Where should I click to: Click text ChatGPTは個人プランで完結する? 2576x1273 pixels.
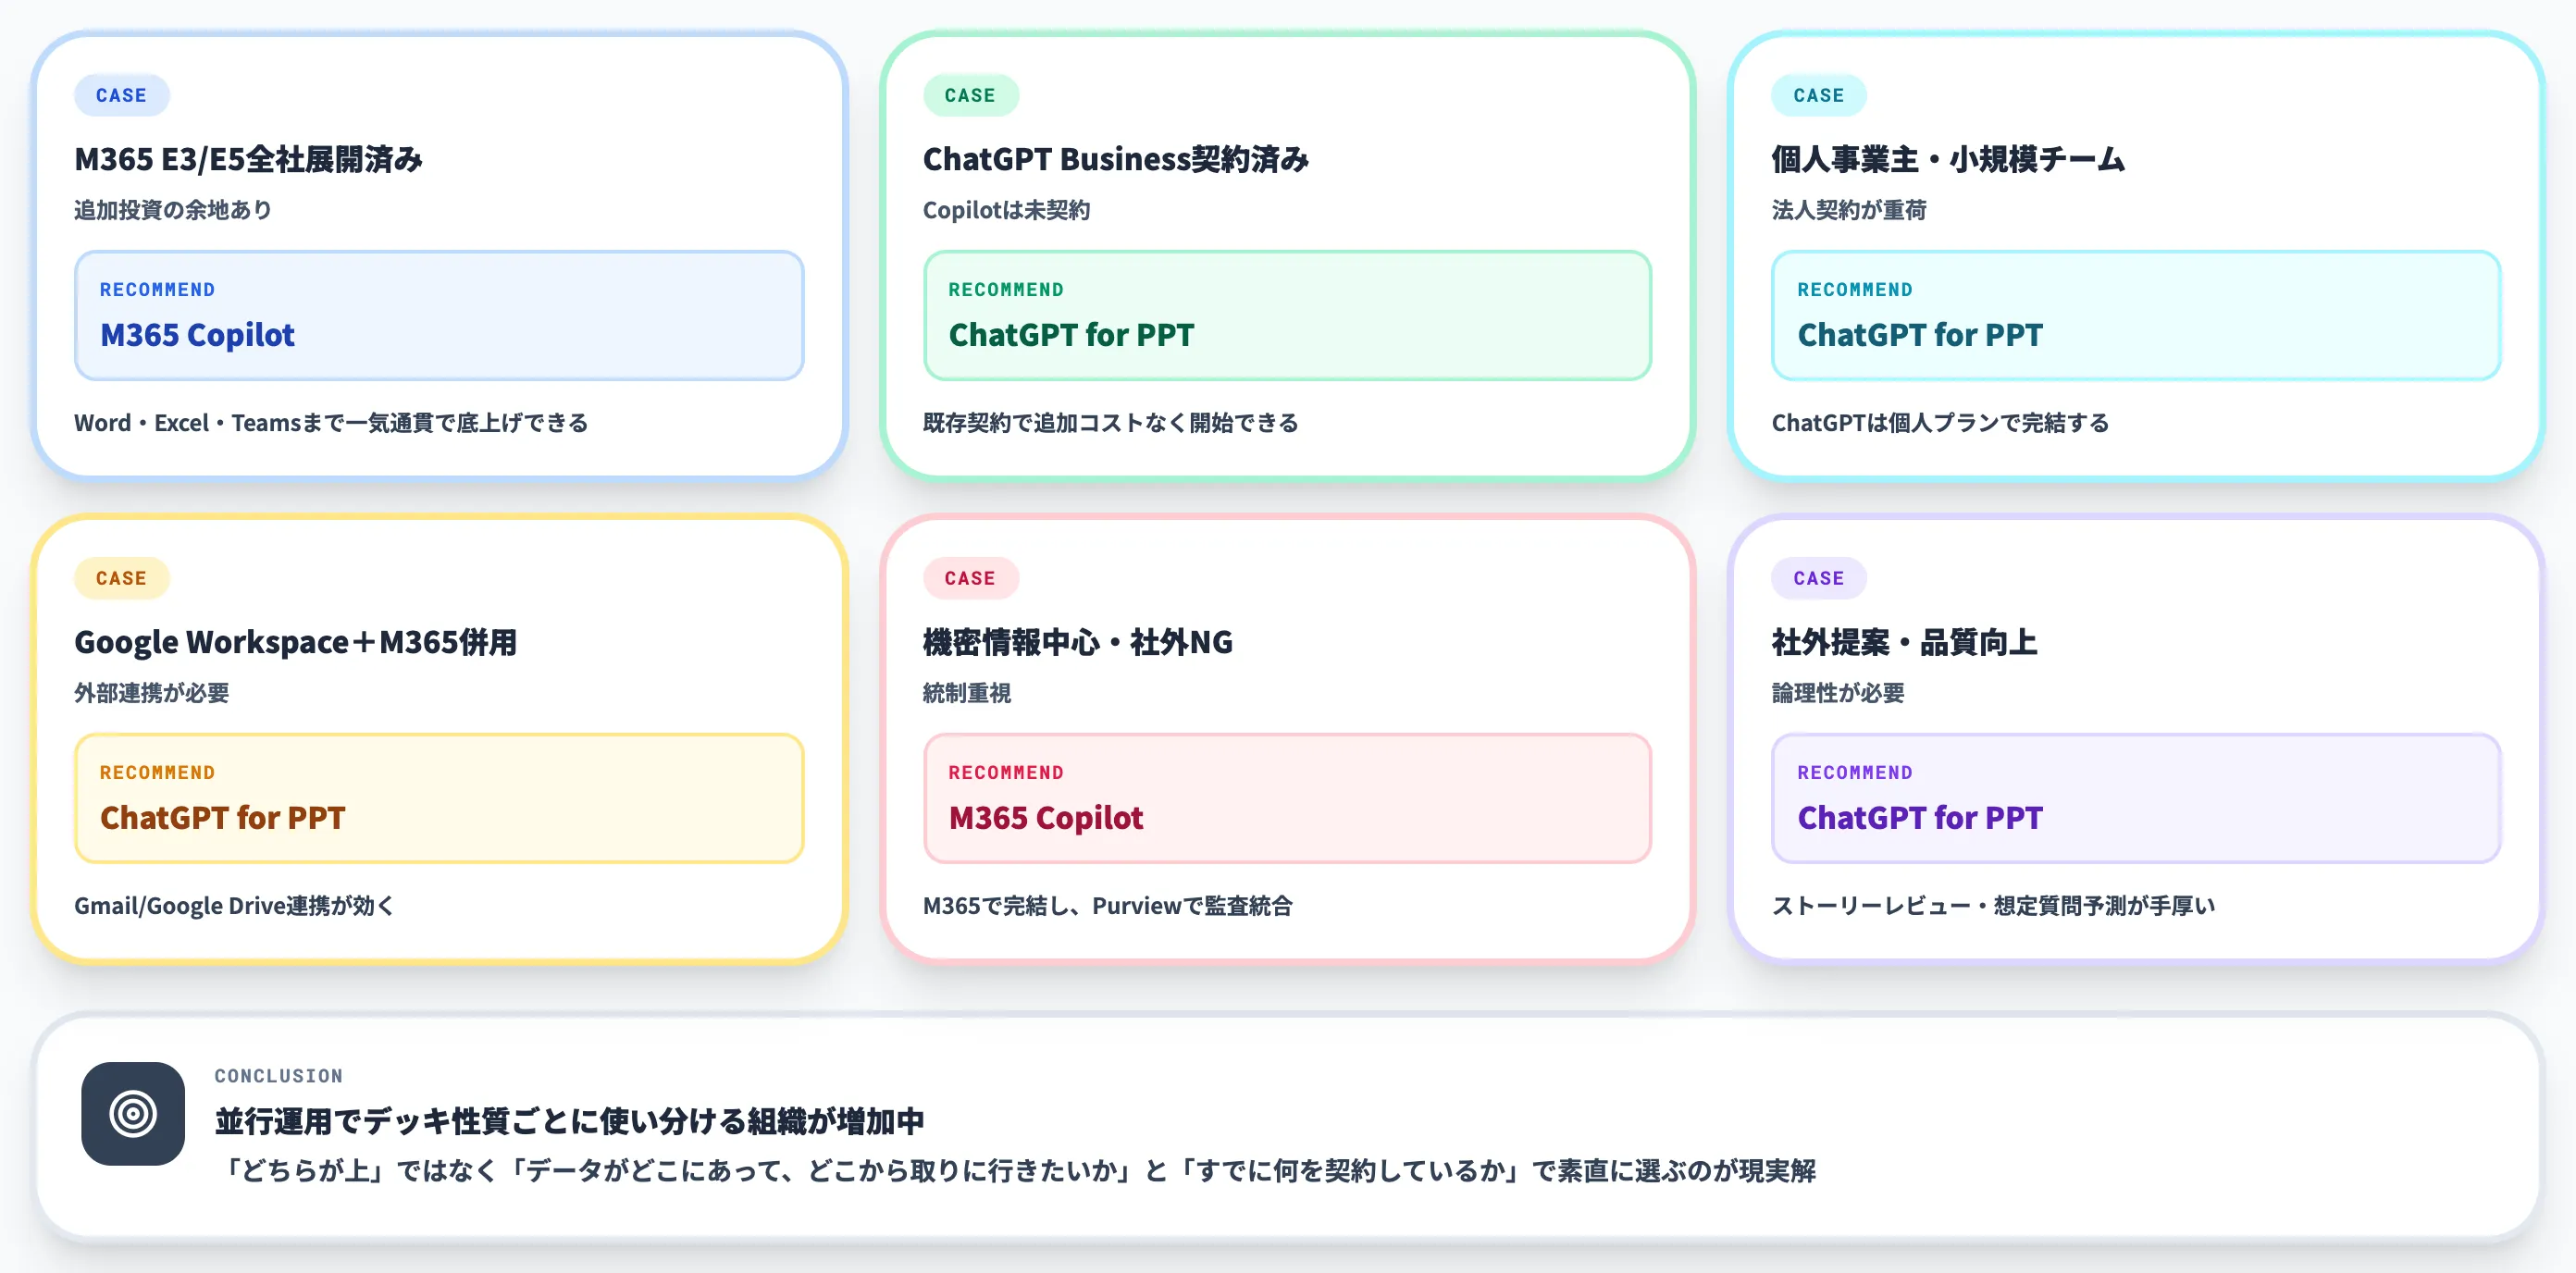pos(1940,423)
